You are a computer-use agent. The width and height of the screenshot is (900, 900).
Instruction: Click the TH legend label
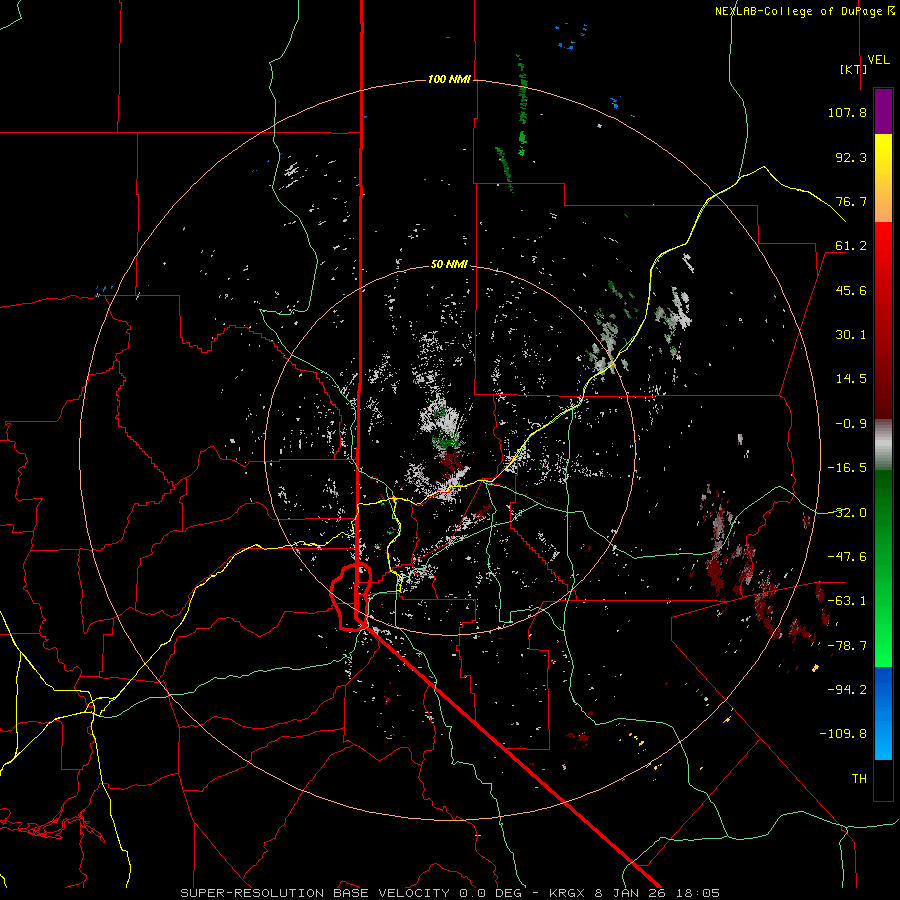tap(859, 779)
